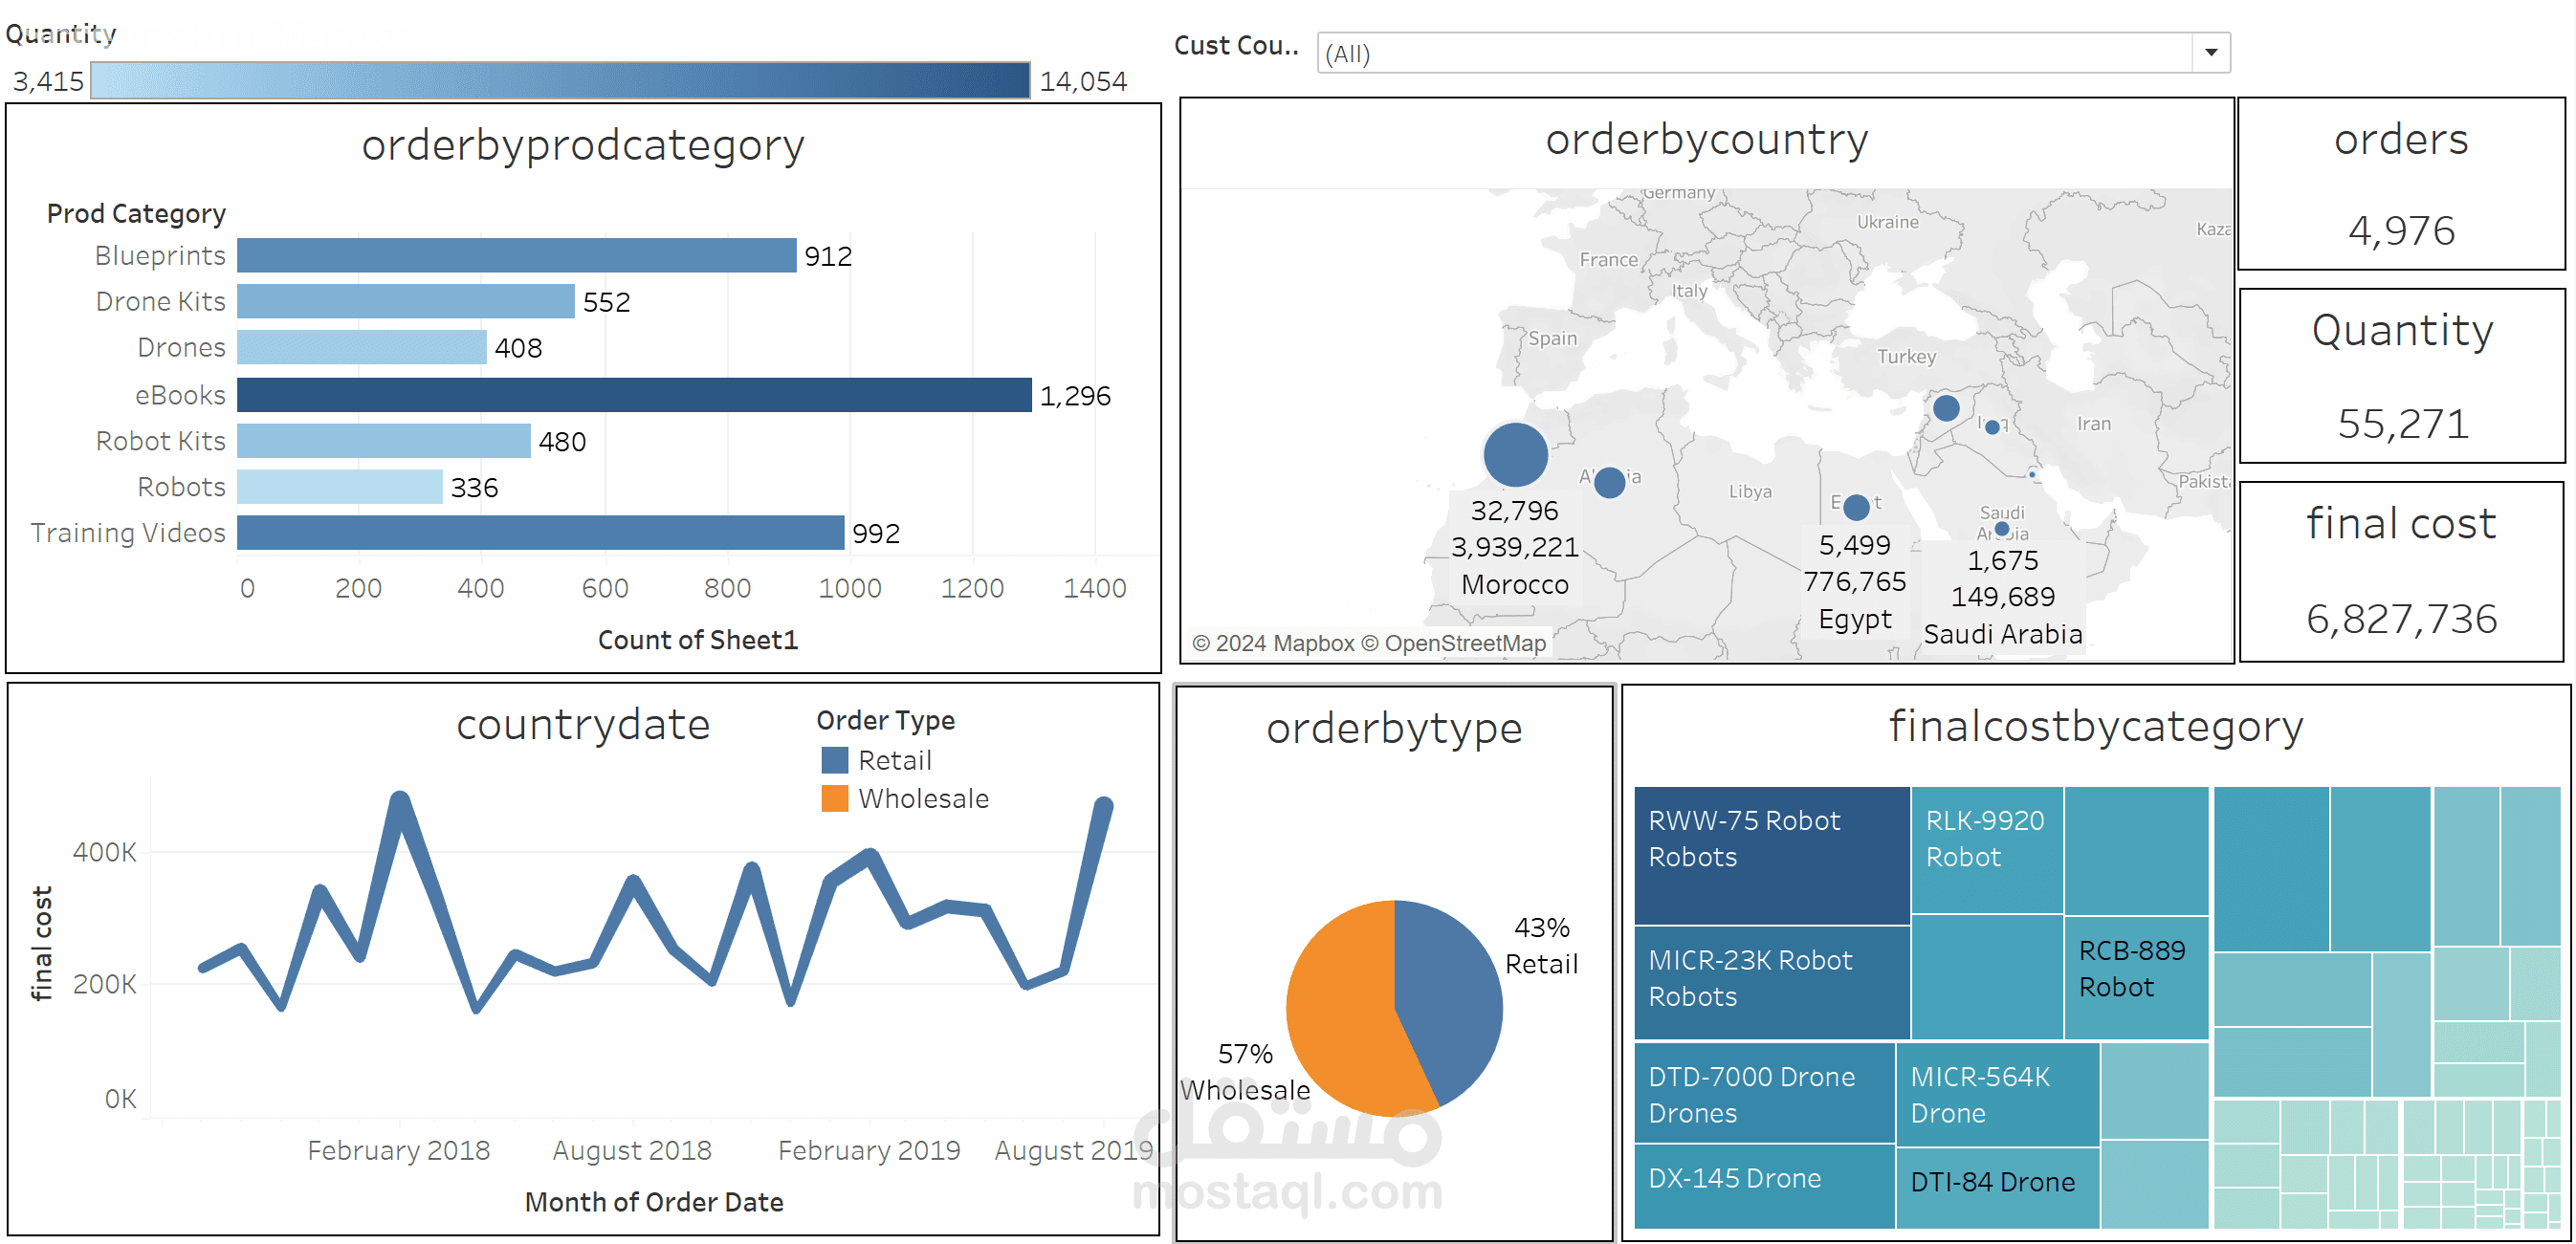Click the Month of Order Date axis title
Image resolution: width=2576 pixels, height=1244 pixels.
[654, 1201]
